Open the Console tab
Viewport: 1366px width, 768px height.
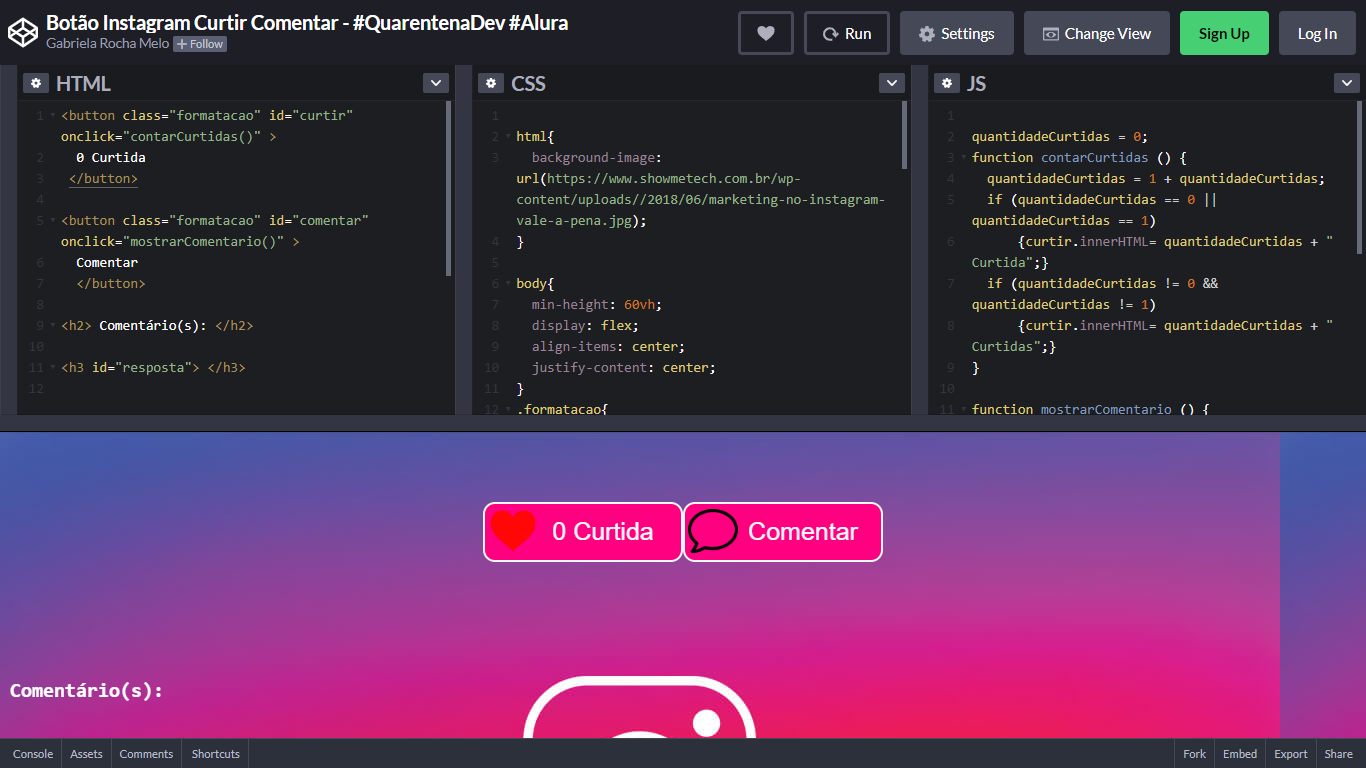coord(32,754)
